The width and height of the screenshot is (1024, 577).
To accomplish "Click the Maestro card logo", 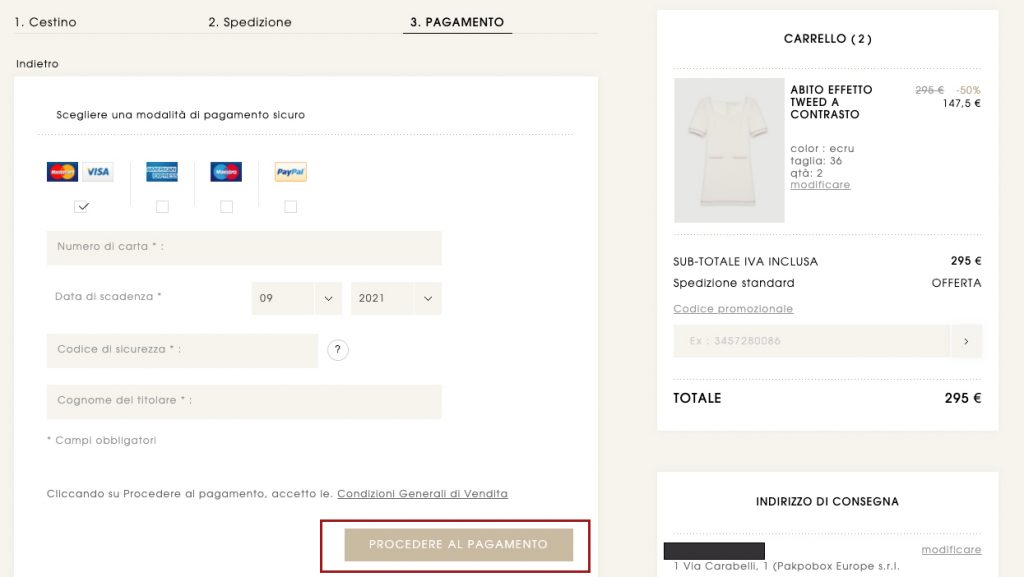I will click(226, 172).
